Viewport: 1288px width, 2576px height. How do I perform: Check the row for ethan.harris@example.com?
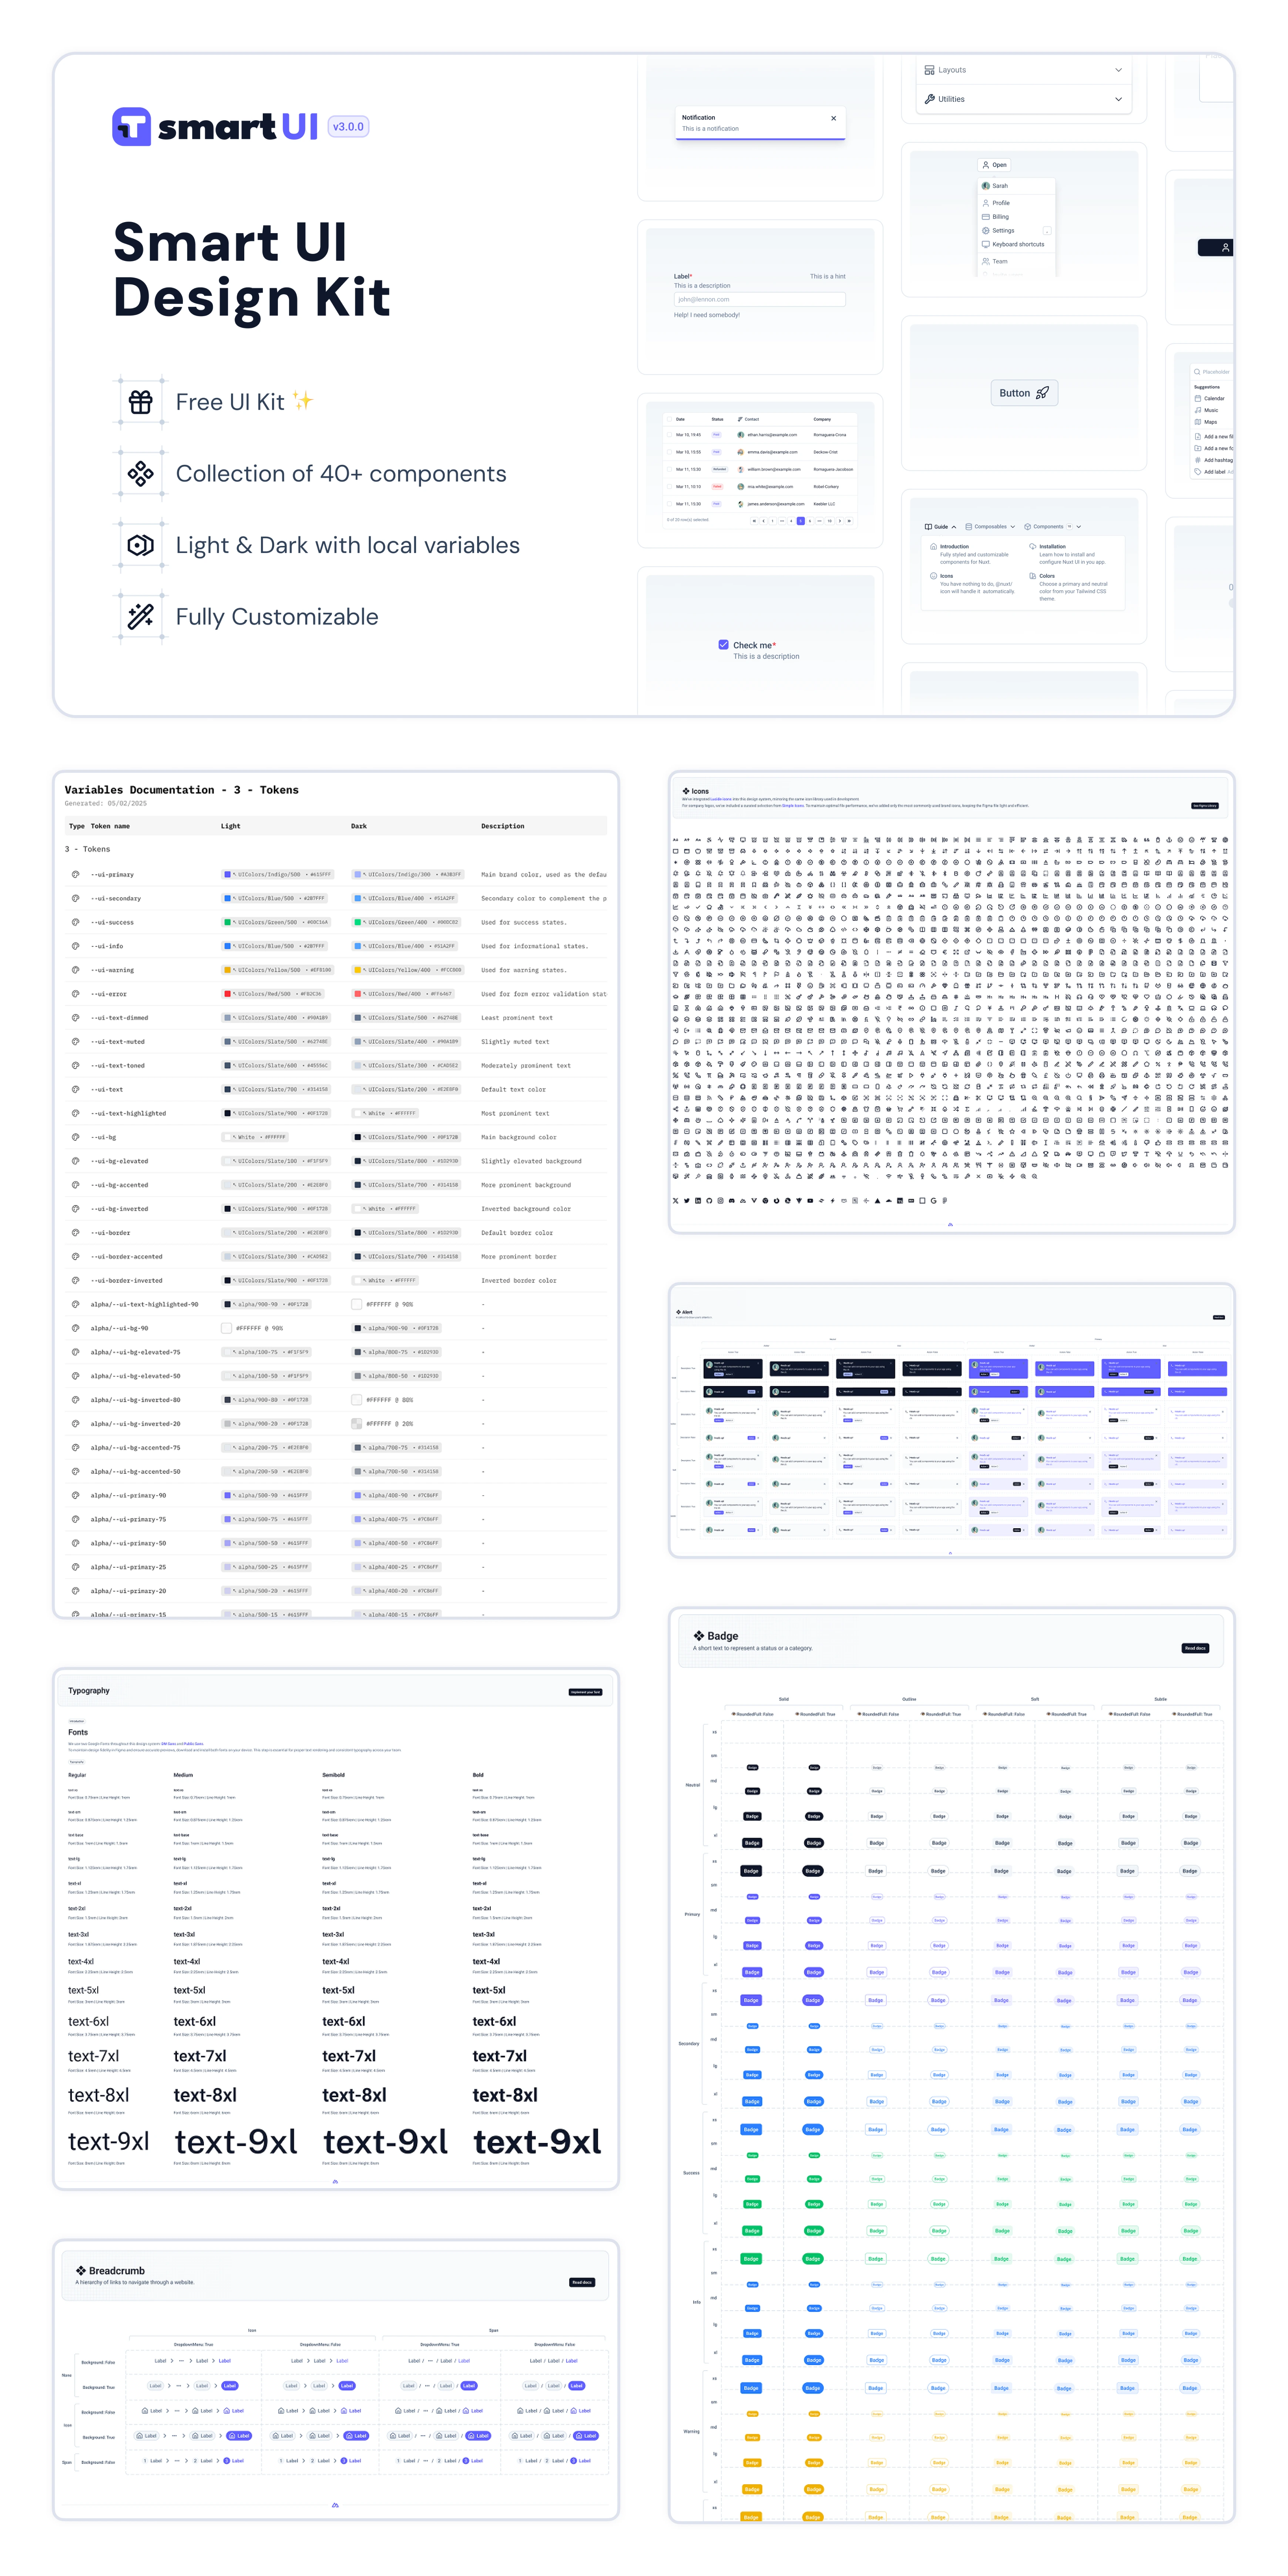(669, 435)
